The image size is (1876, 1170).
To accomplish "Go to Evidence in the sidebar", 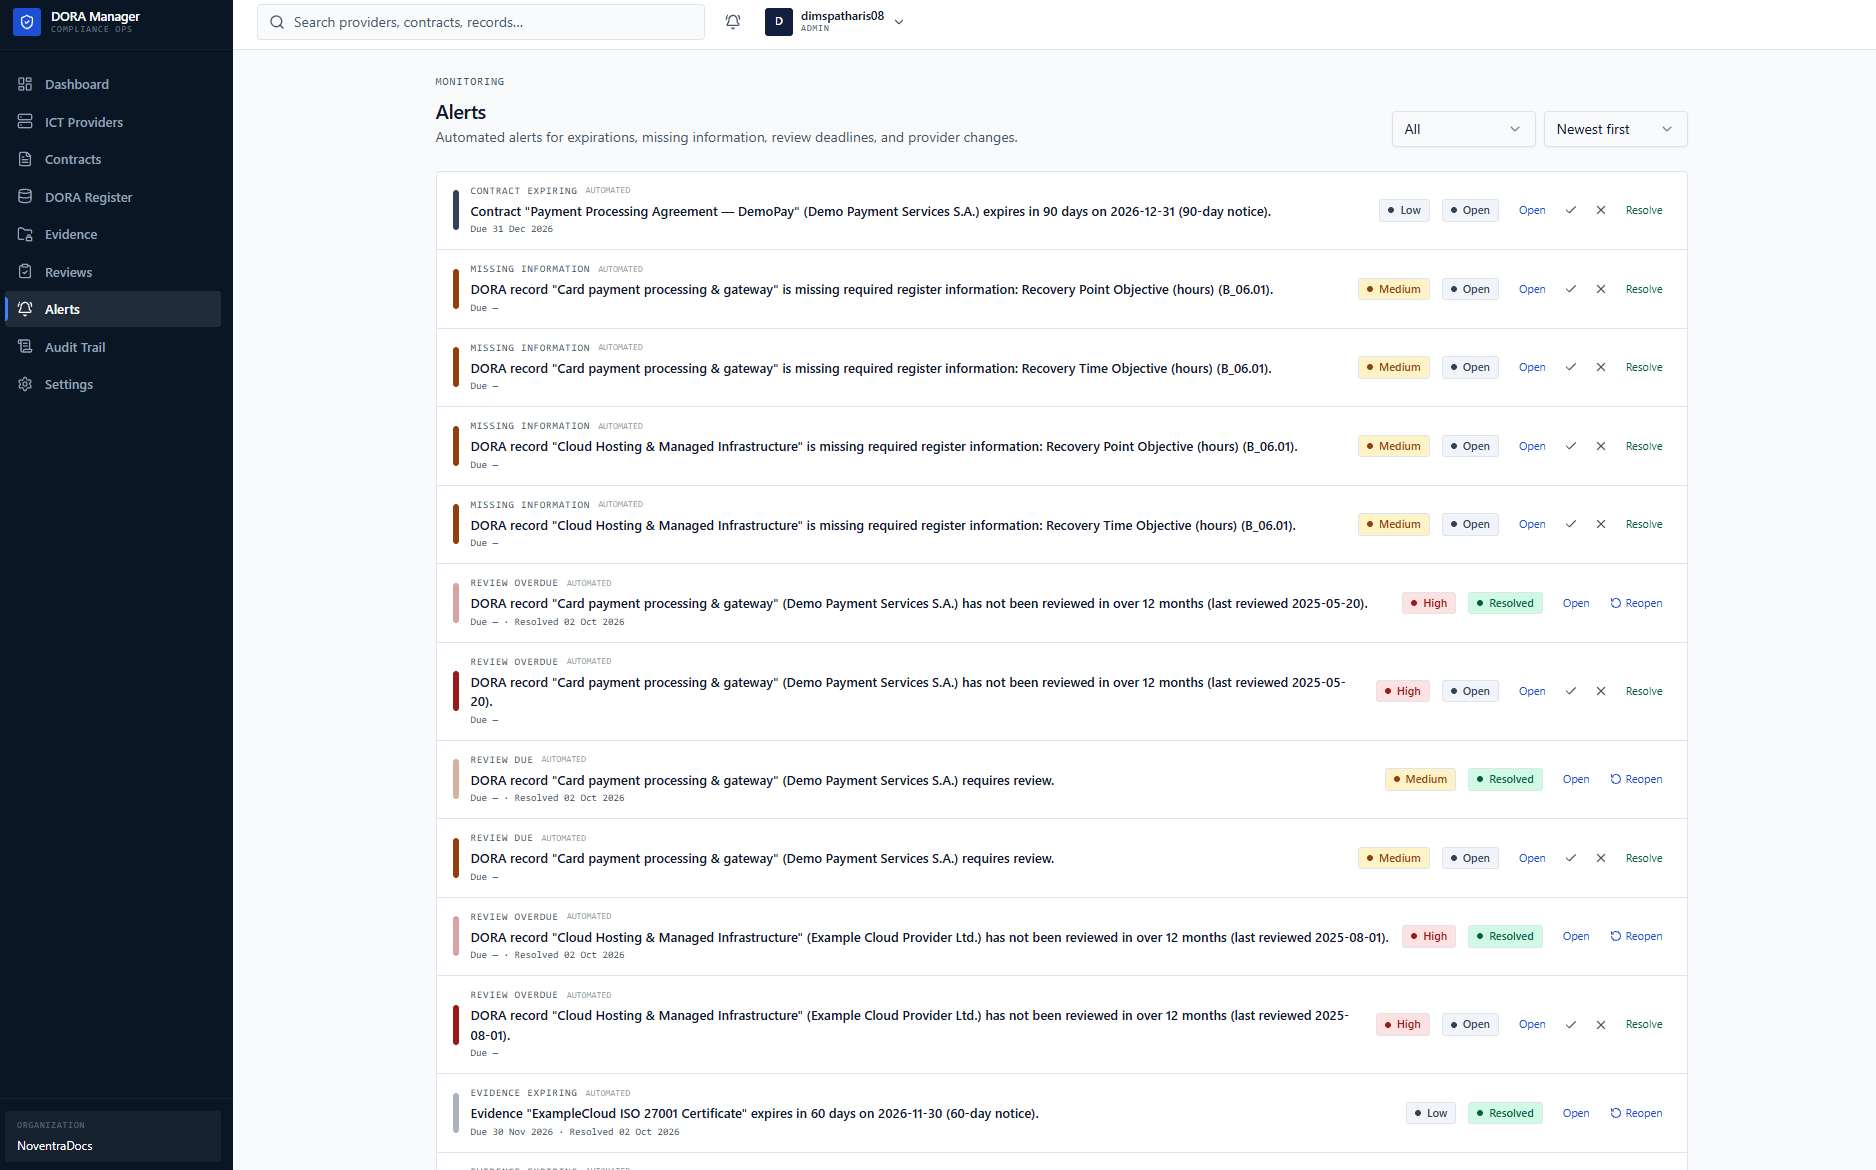I will (113, 234).
